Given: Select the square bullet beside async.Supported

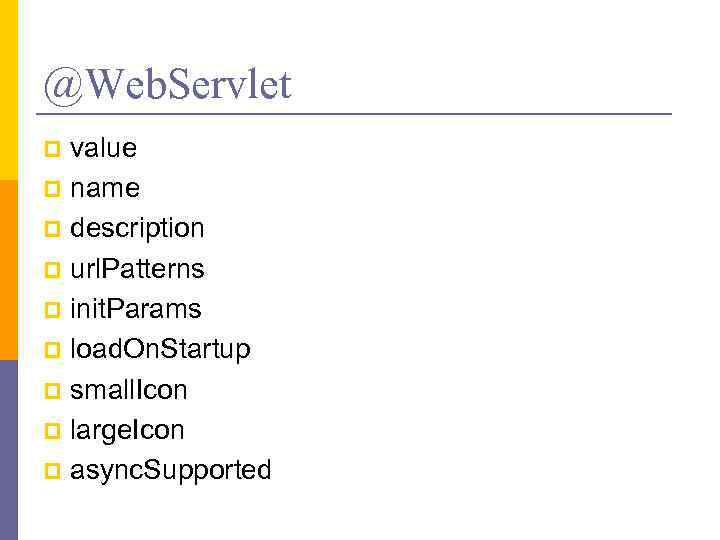Looking at the screenshot, I should click(x=52, y=472).
